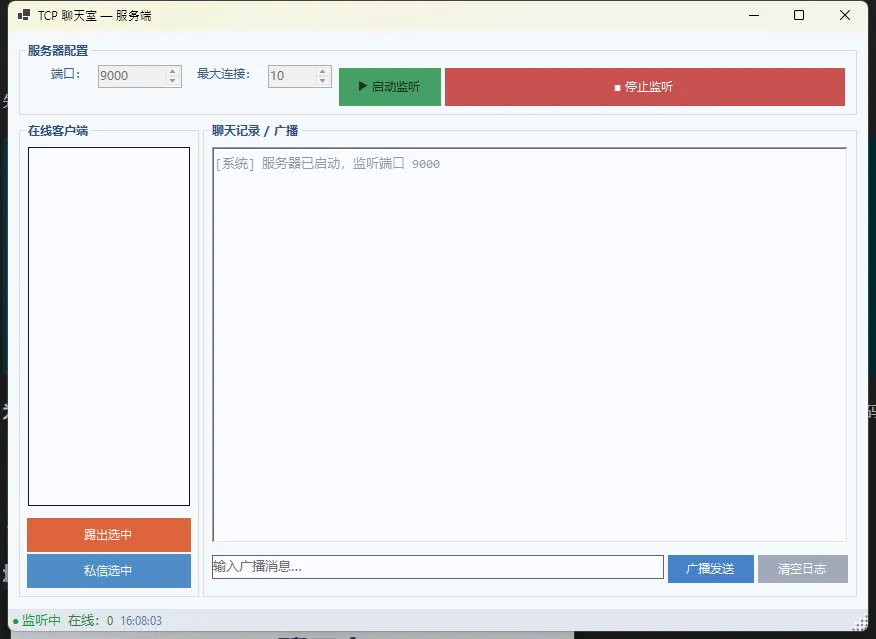
Task: Kick the selected client with 踢出选中
Action: tap(109, 535)
